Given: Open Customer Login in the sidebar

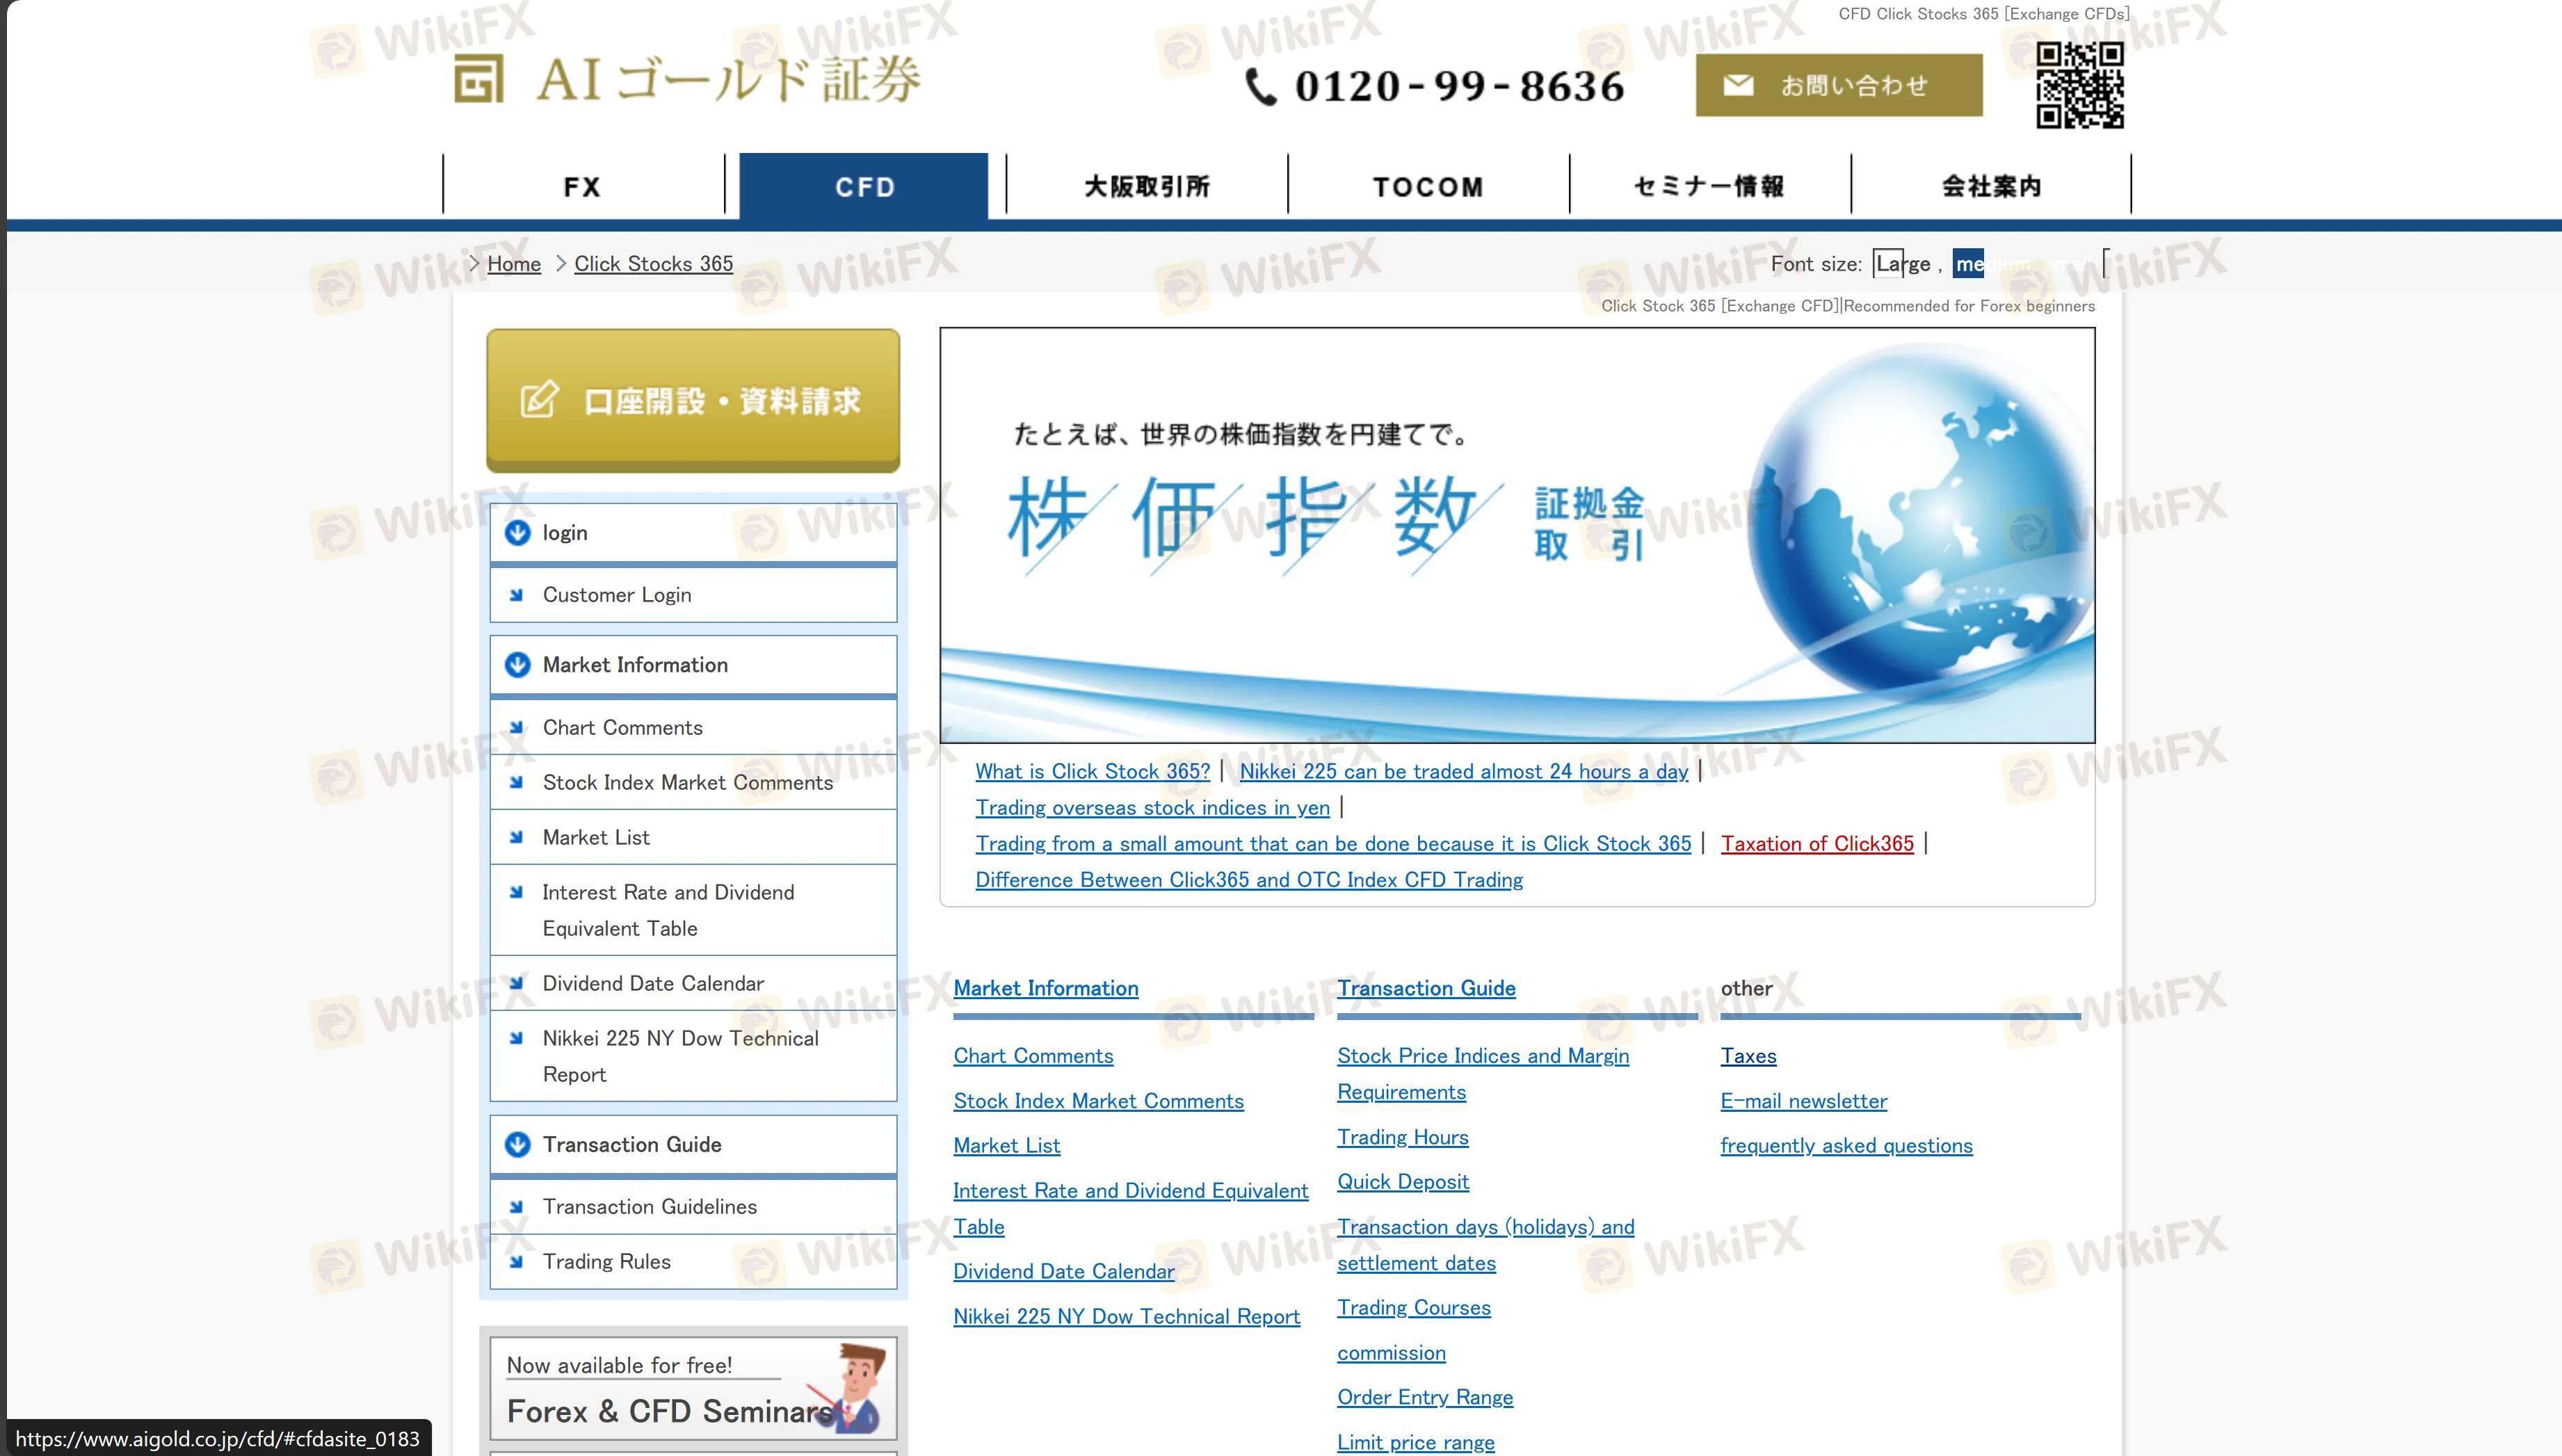Looking at the screenshot, I should coord(693,596).
